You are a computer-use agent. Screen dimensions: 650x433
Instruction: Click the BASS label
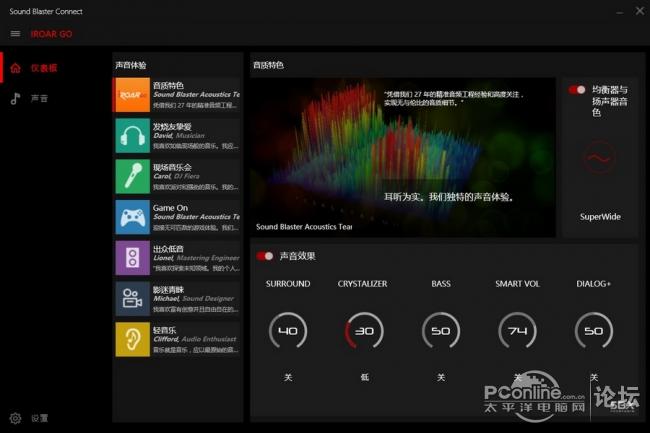coord(441,284)
